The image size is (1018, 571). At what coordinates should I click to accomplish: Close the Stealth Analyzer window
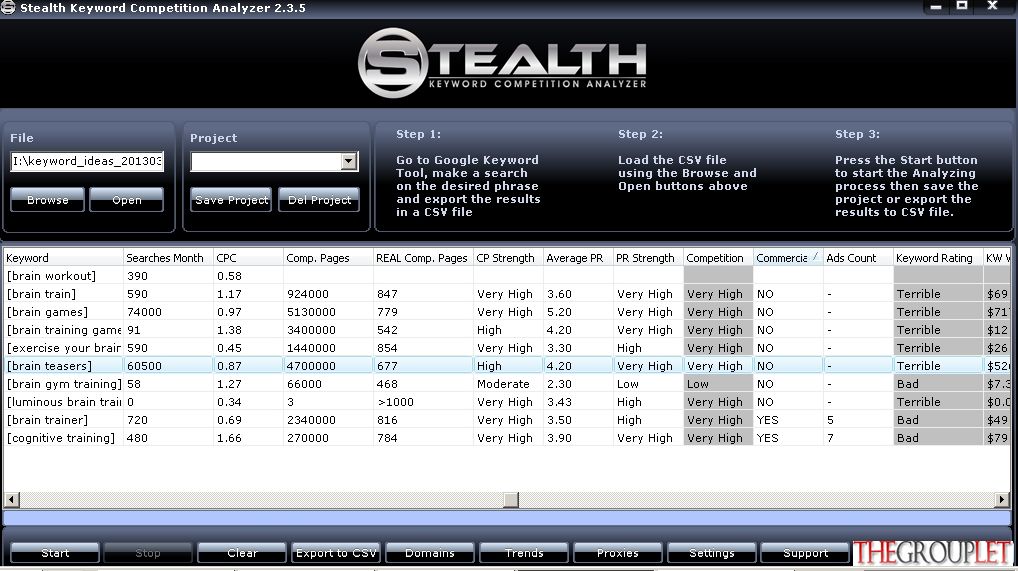(x=992, y=6)
